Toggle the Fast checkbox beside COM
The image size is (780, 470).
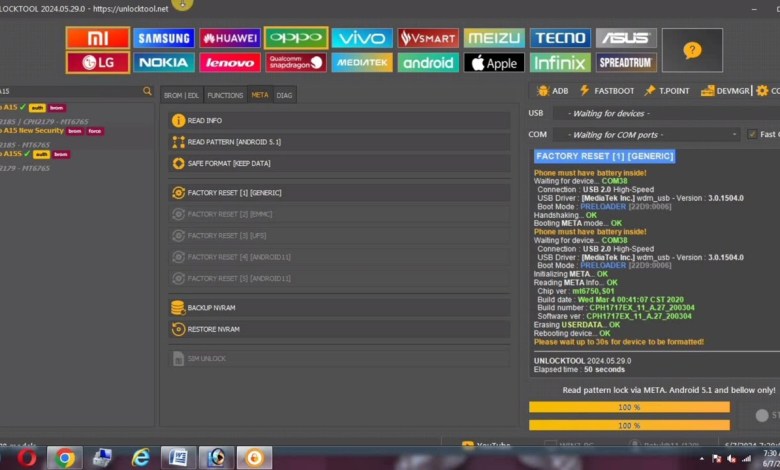[x=752, y=134]
